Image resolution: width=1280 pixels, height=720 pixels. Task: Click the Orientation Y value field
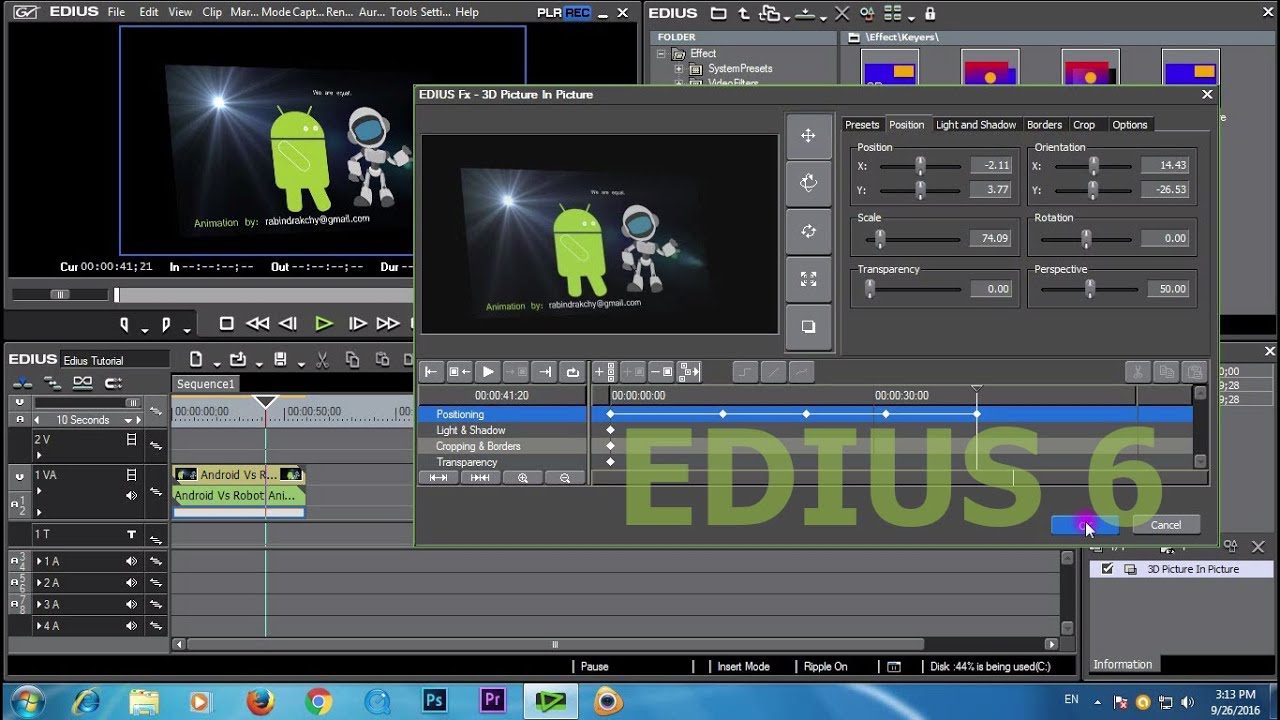(x=1165, y=190)
